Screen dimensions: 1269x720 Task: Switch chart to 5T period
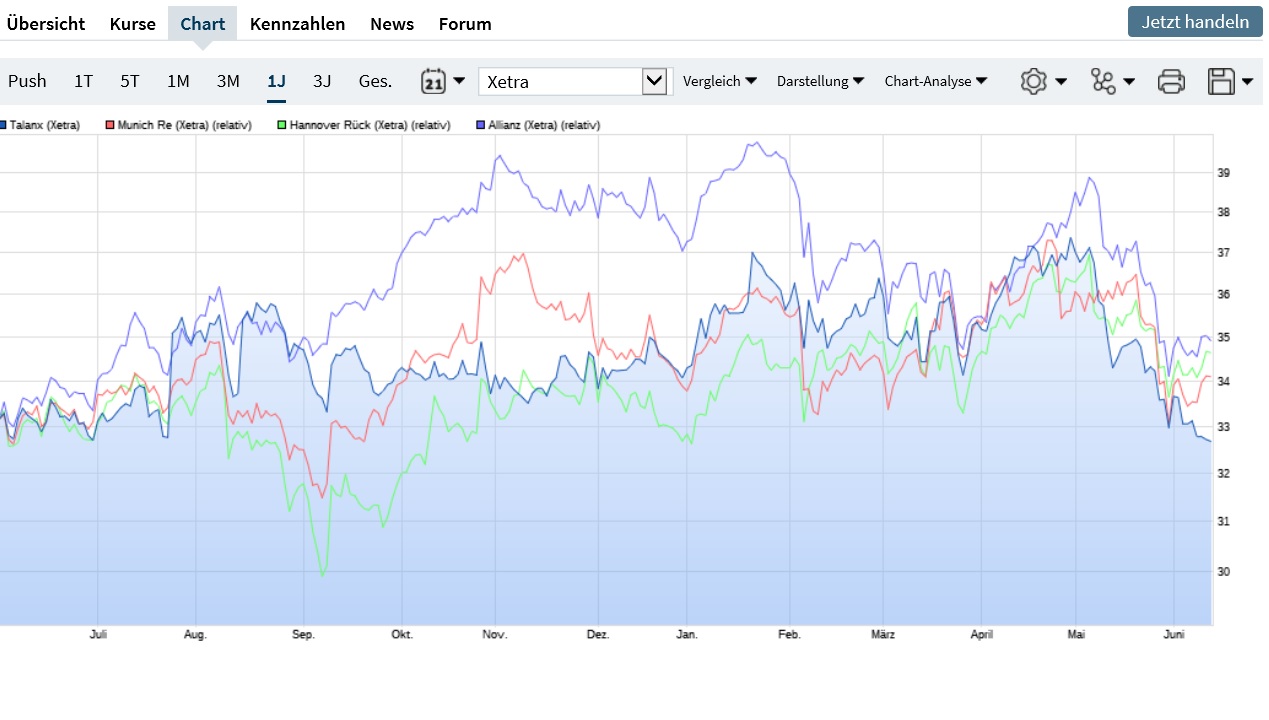point(130,81)
